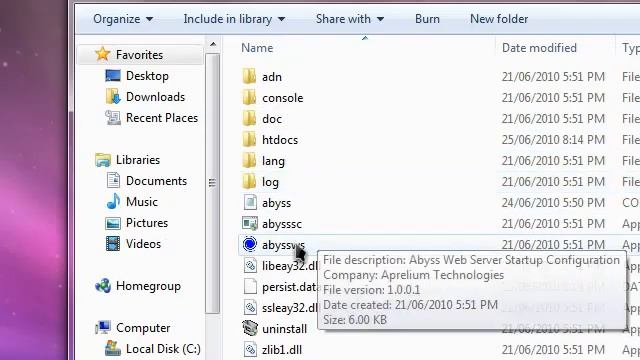Click the Favorites label in navigation
640x360 pixels.
[139, 55]
